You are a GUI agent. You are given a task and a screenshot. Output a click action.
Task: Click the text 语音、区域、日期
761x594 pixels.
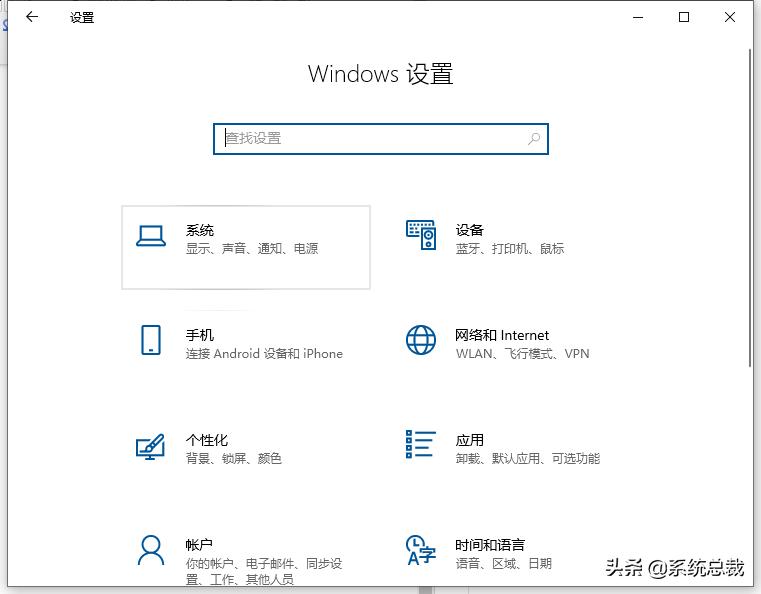(504, 563)
